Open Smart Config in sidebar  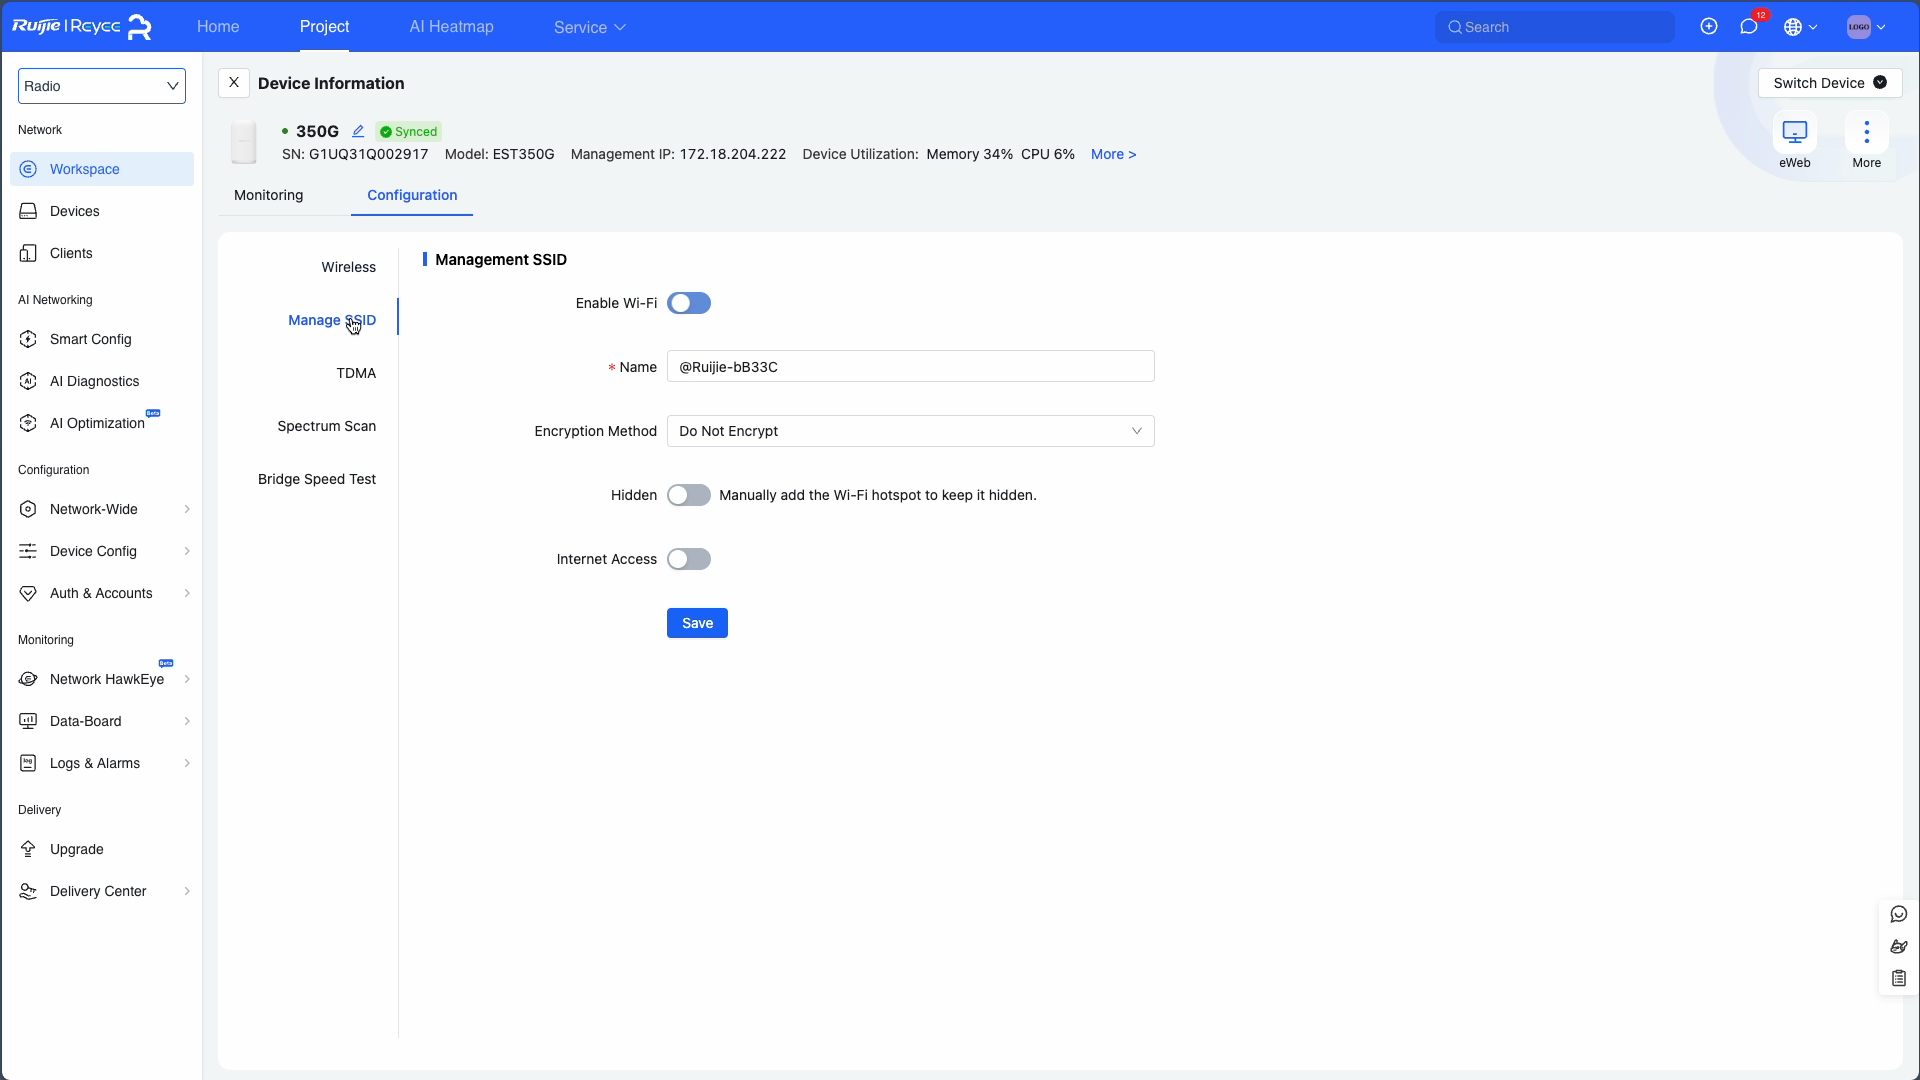(90, 339)
